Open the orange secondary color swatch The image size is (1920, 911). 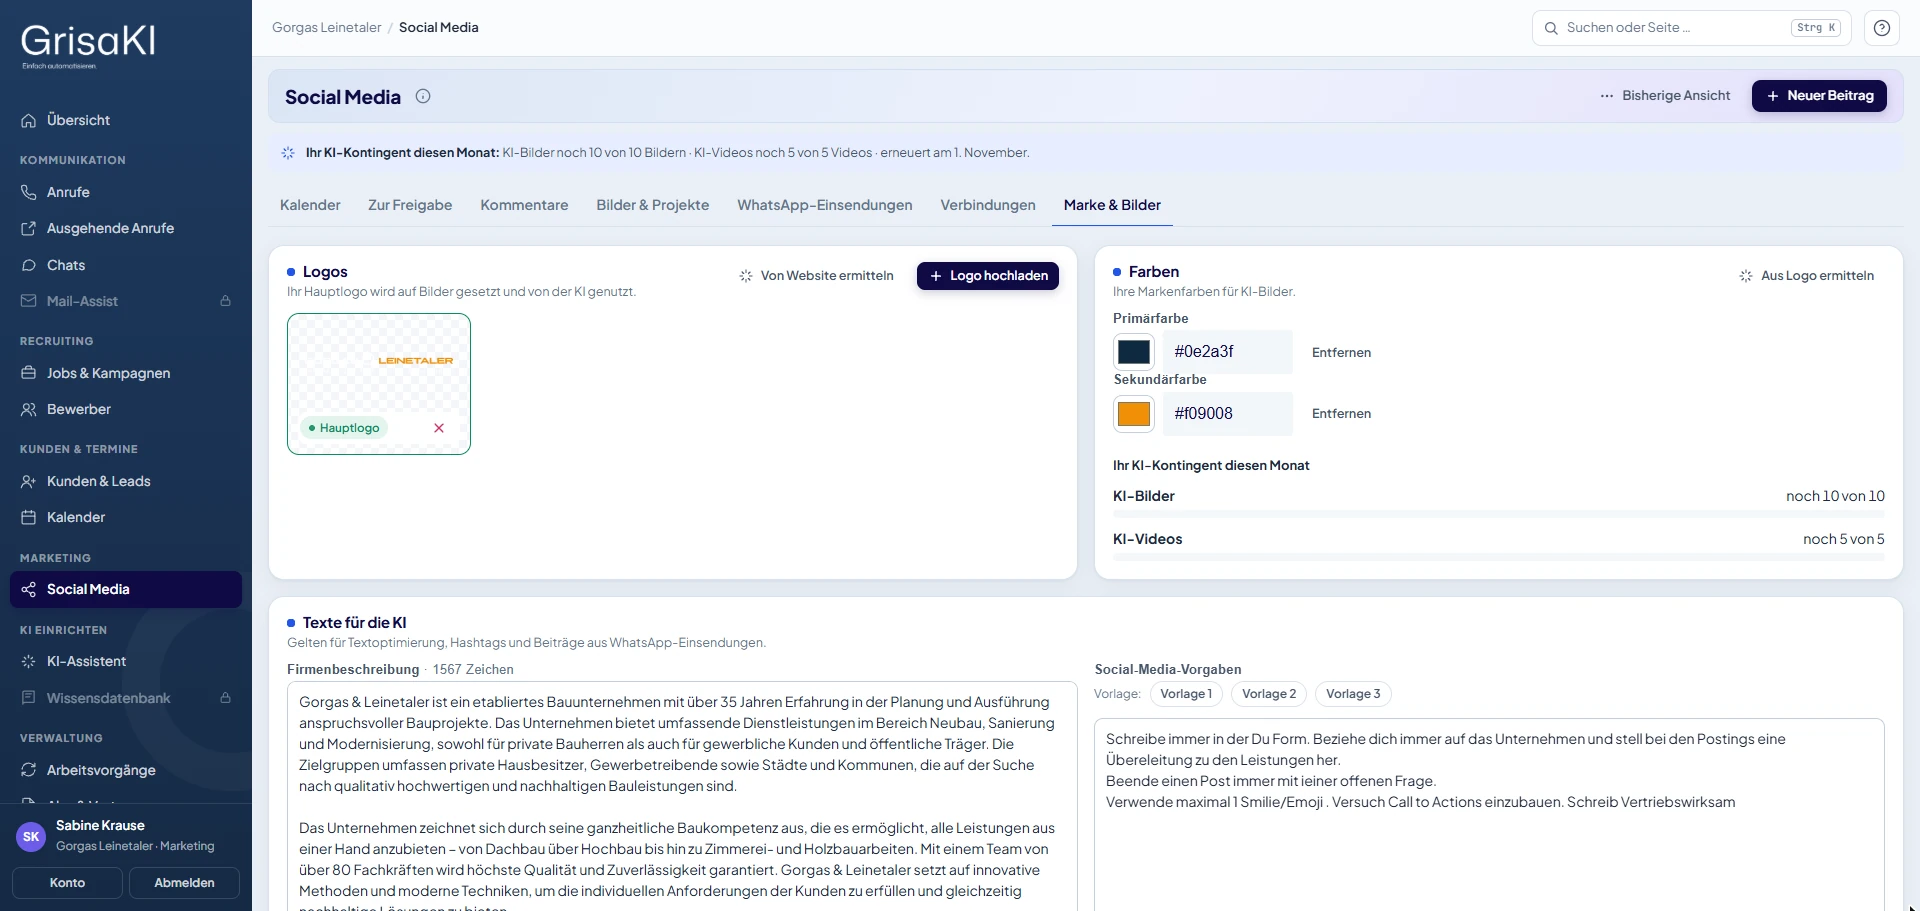click(1134, 414)
